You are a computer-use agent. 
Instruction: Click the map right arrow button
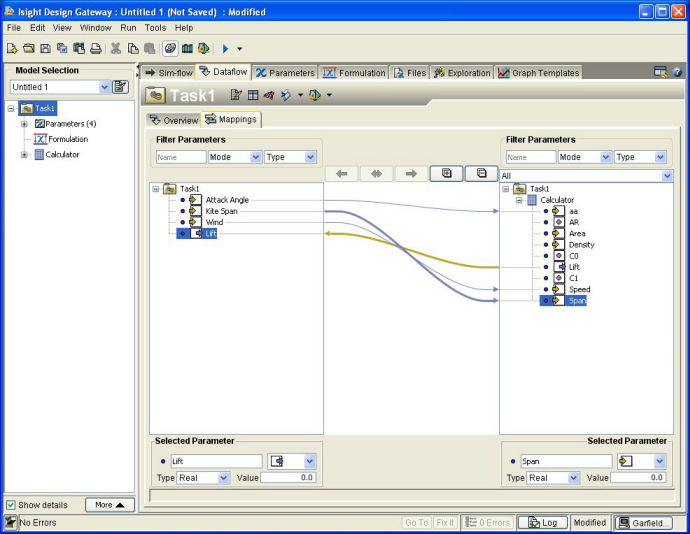[x=411, y=174]
